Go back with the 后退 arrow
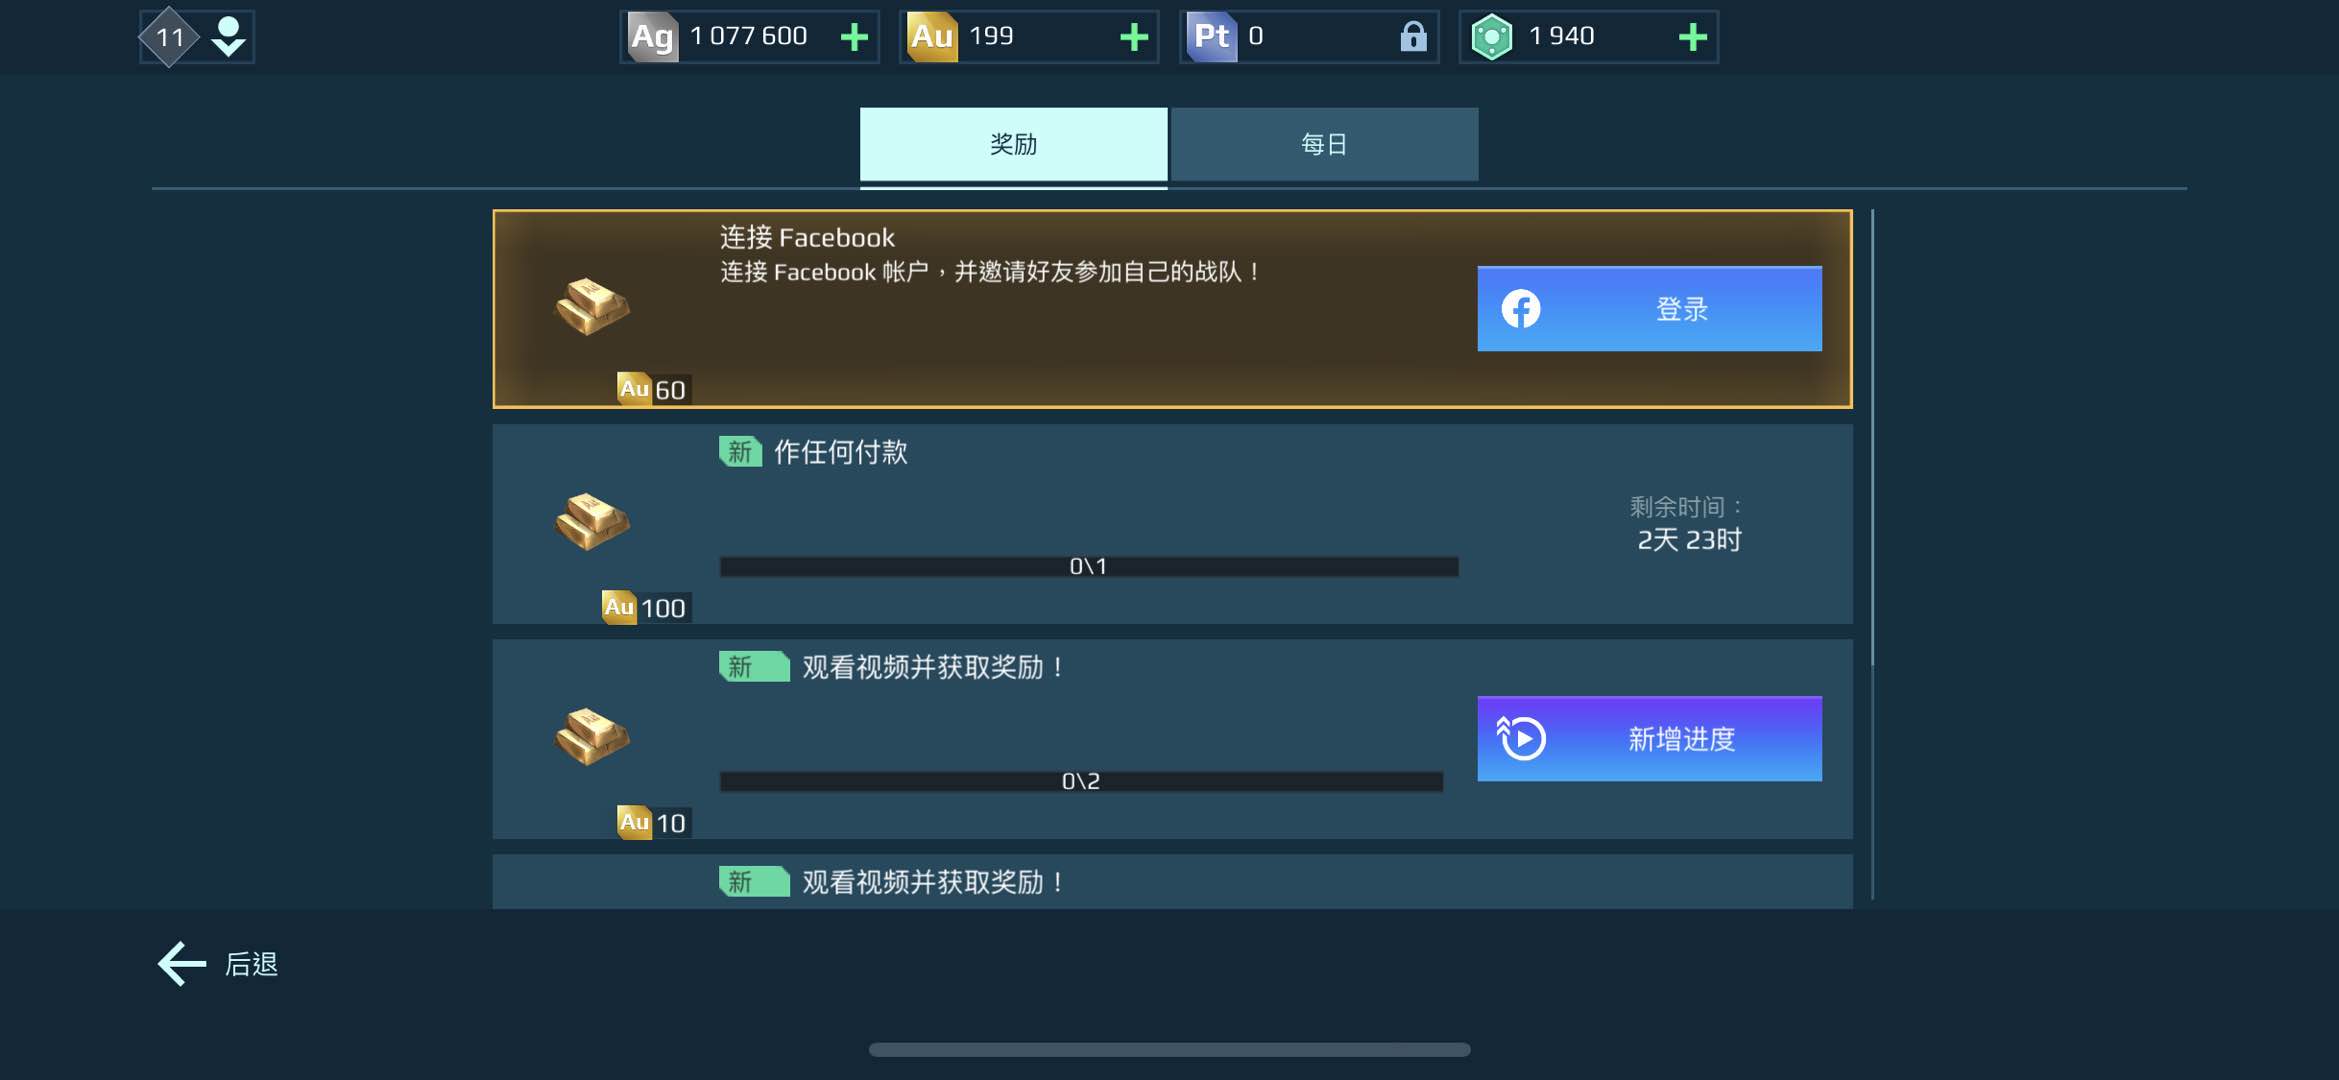Viewport: 2339px width, 1080px height. click(x=218, y=964)
